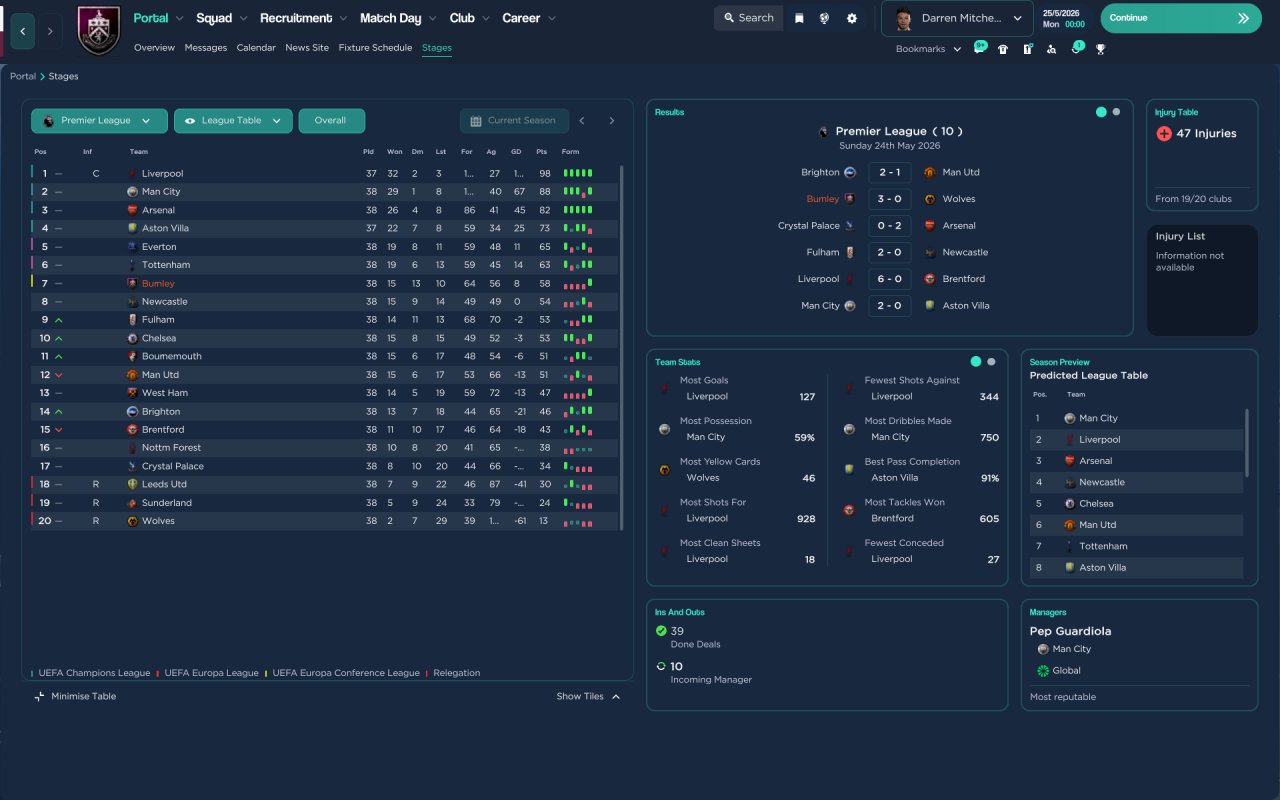This screenshot has width=1280, height=800.
Task: Click the Burnley club crest in header
Action: (98, 31)
